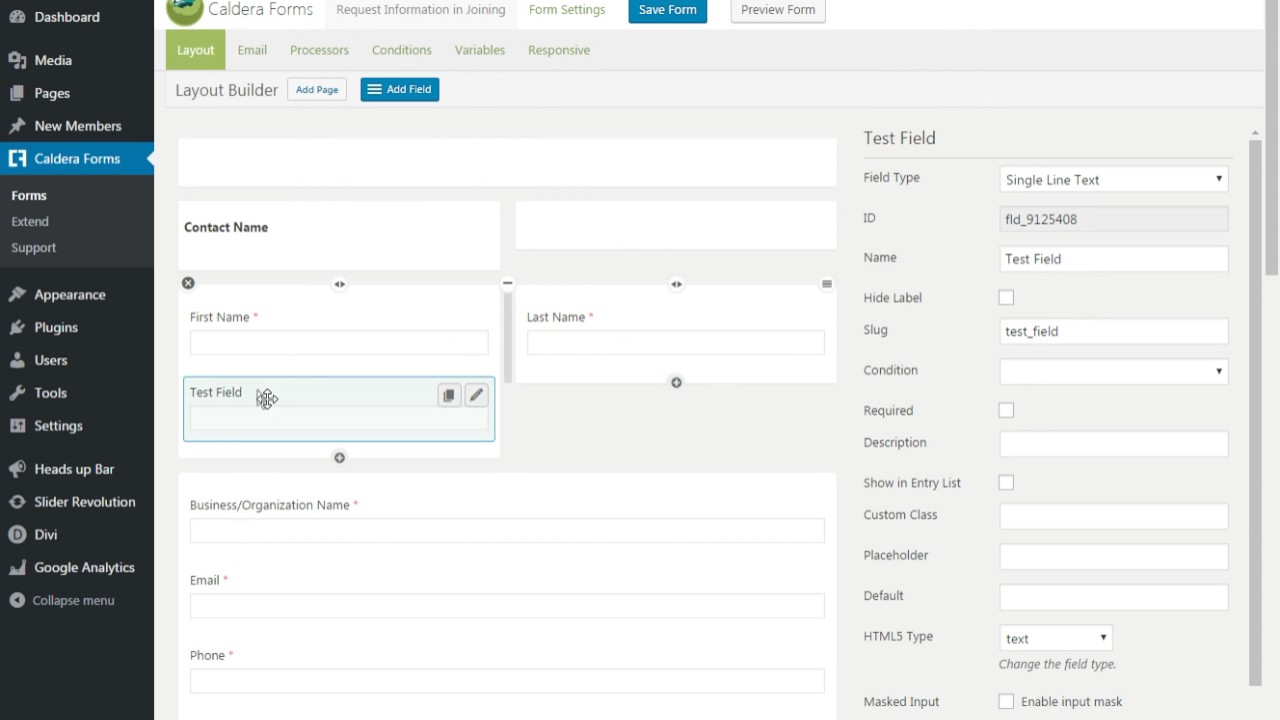Screen dimensions: 1280x720
Task: Click First Name column split arrows
Action: pos(339,284)
